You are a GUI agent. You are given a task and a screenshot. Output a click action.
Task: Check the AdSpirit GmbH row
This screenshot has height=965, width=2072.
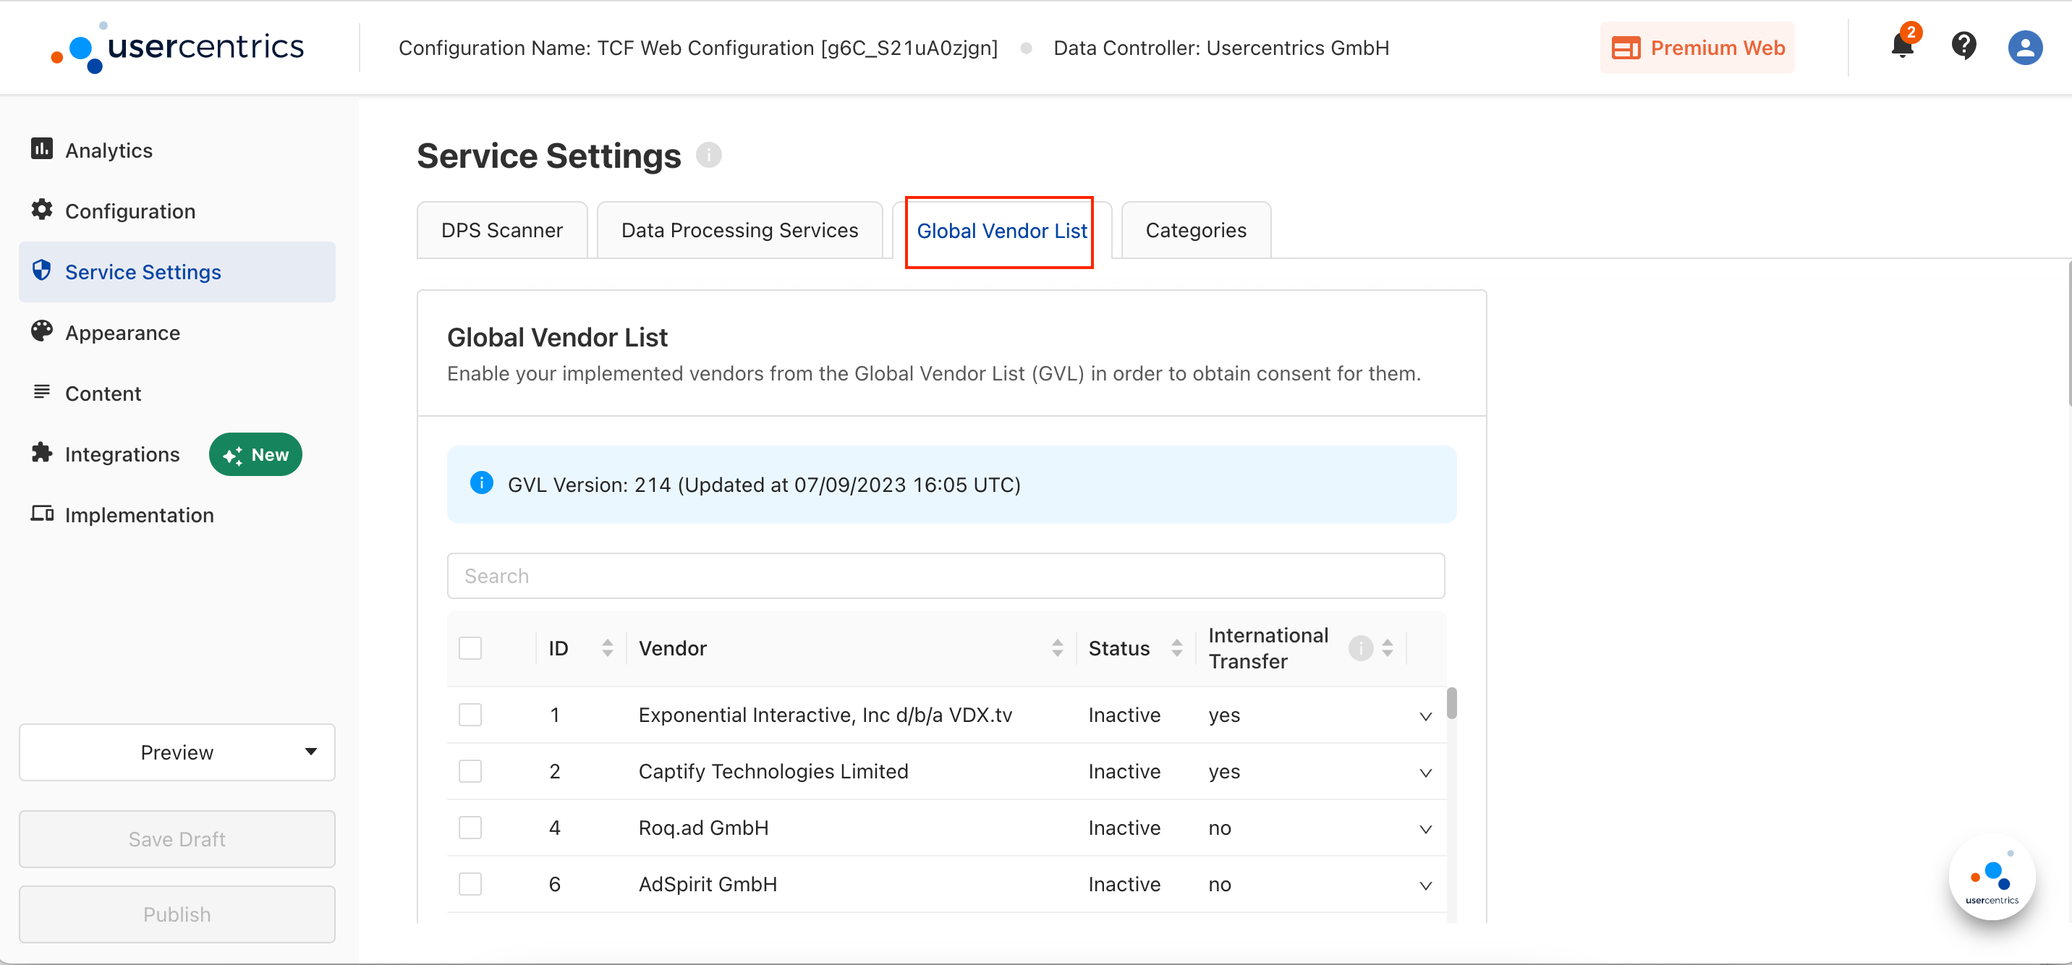pyautogui.click(x=470, y=884)
